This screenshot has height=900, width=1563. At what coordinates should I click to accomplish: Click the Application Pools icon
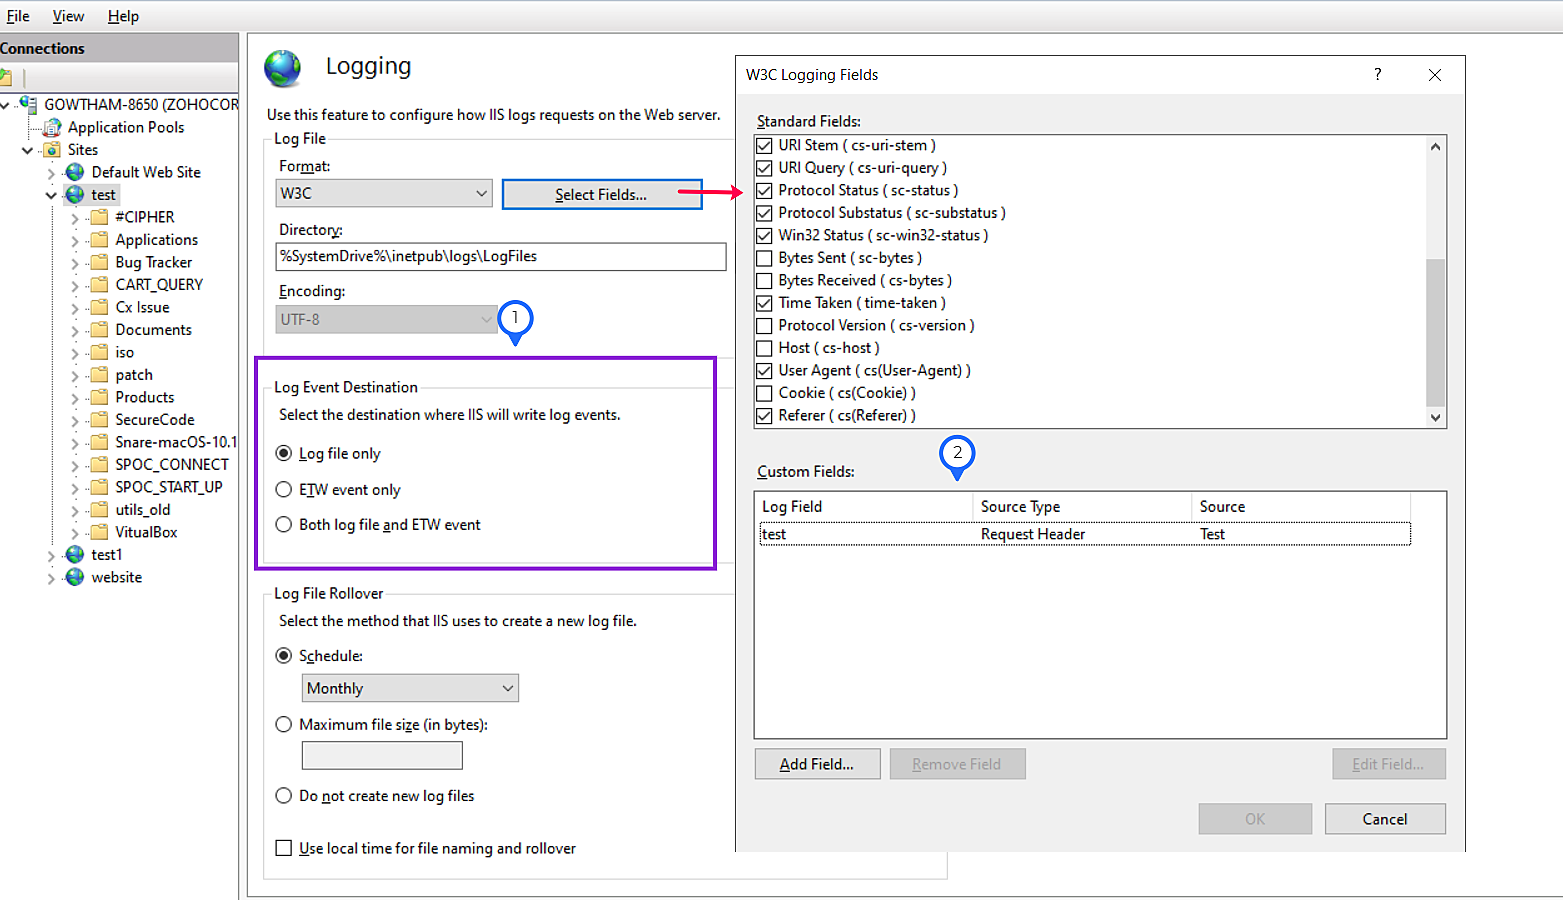52,127
